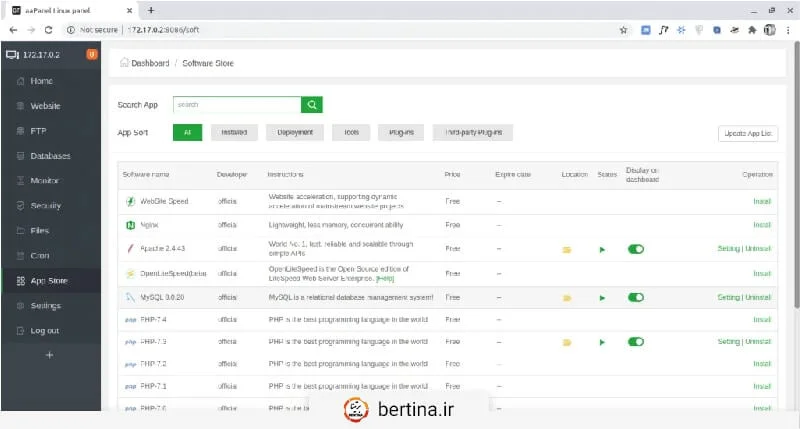
Task: Toggle Apache 2.4.43 display on dashboard switch
Action: 636,249
